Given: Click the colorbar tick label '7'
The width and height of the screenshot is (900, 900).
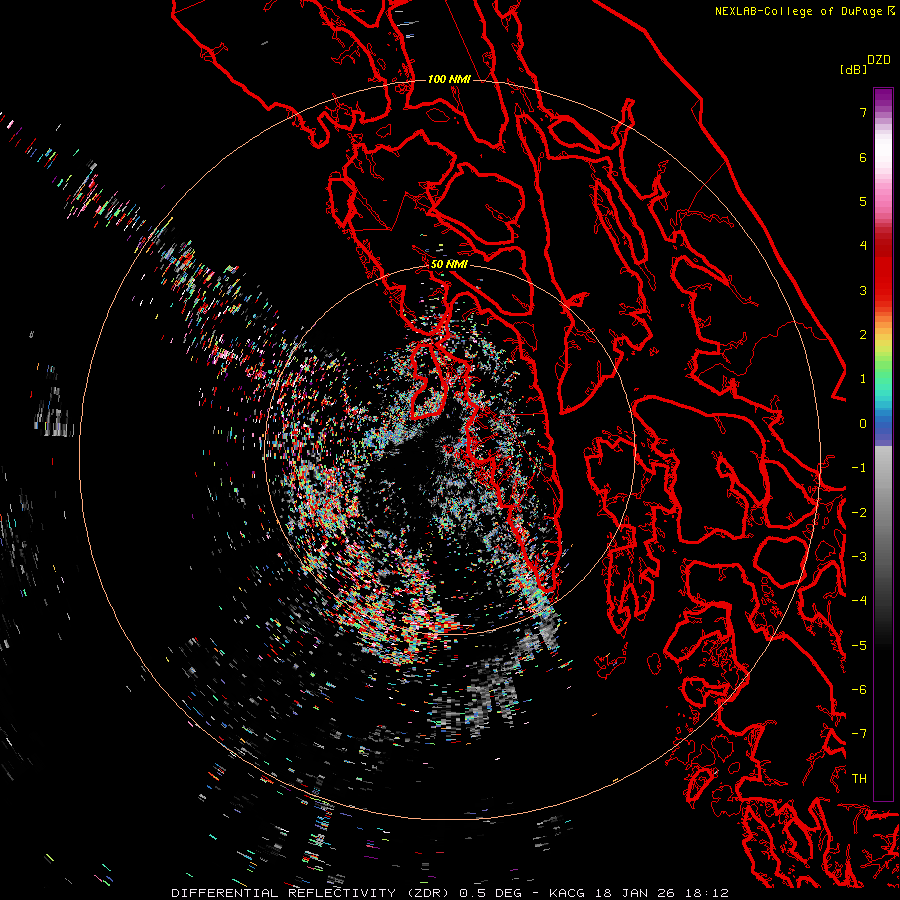Looking at the screenshot, I should (863, 112).
